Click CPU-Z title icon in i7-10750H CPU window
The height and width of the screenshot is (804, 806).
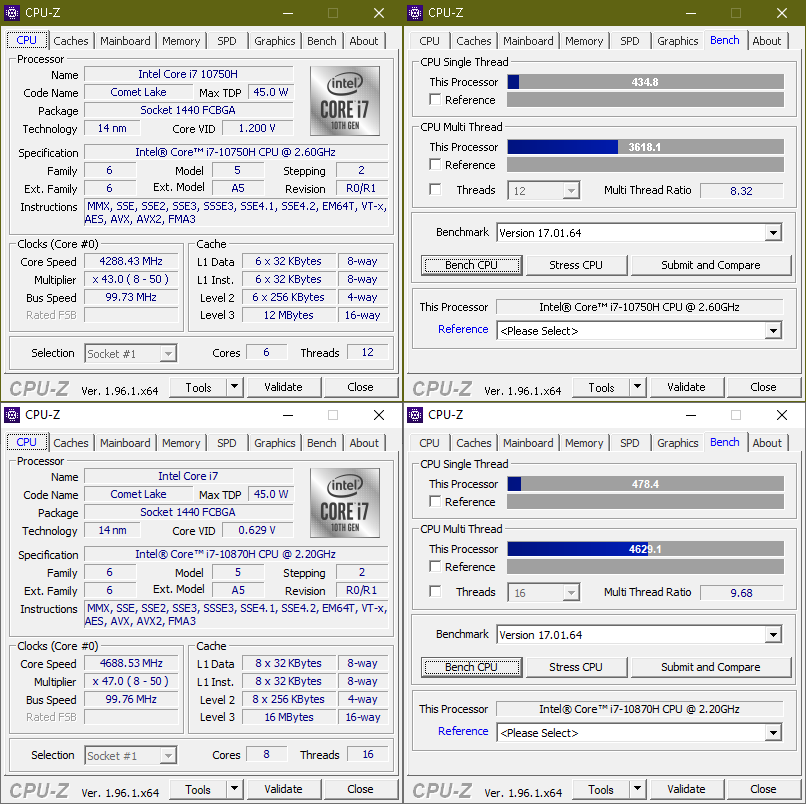(12, 13)
